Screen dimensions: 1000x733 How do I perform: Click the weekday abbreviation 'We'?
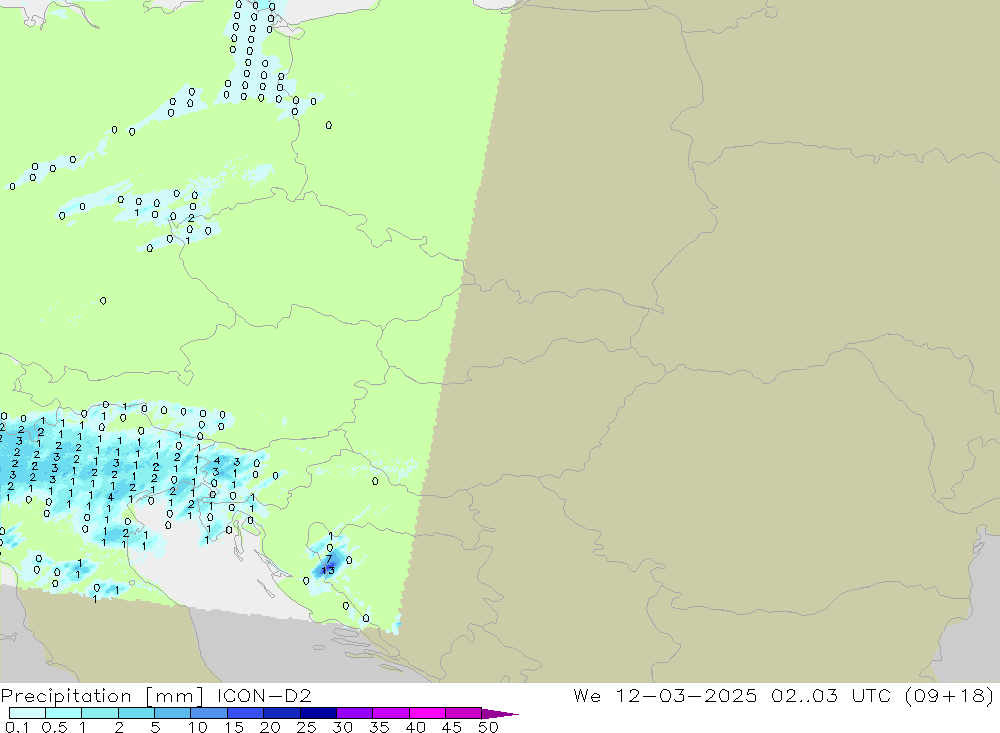point(587,695)
